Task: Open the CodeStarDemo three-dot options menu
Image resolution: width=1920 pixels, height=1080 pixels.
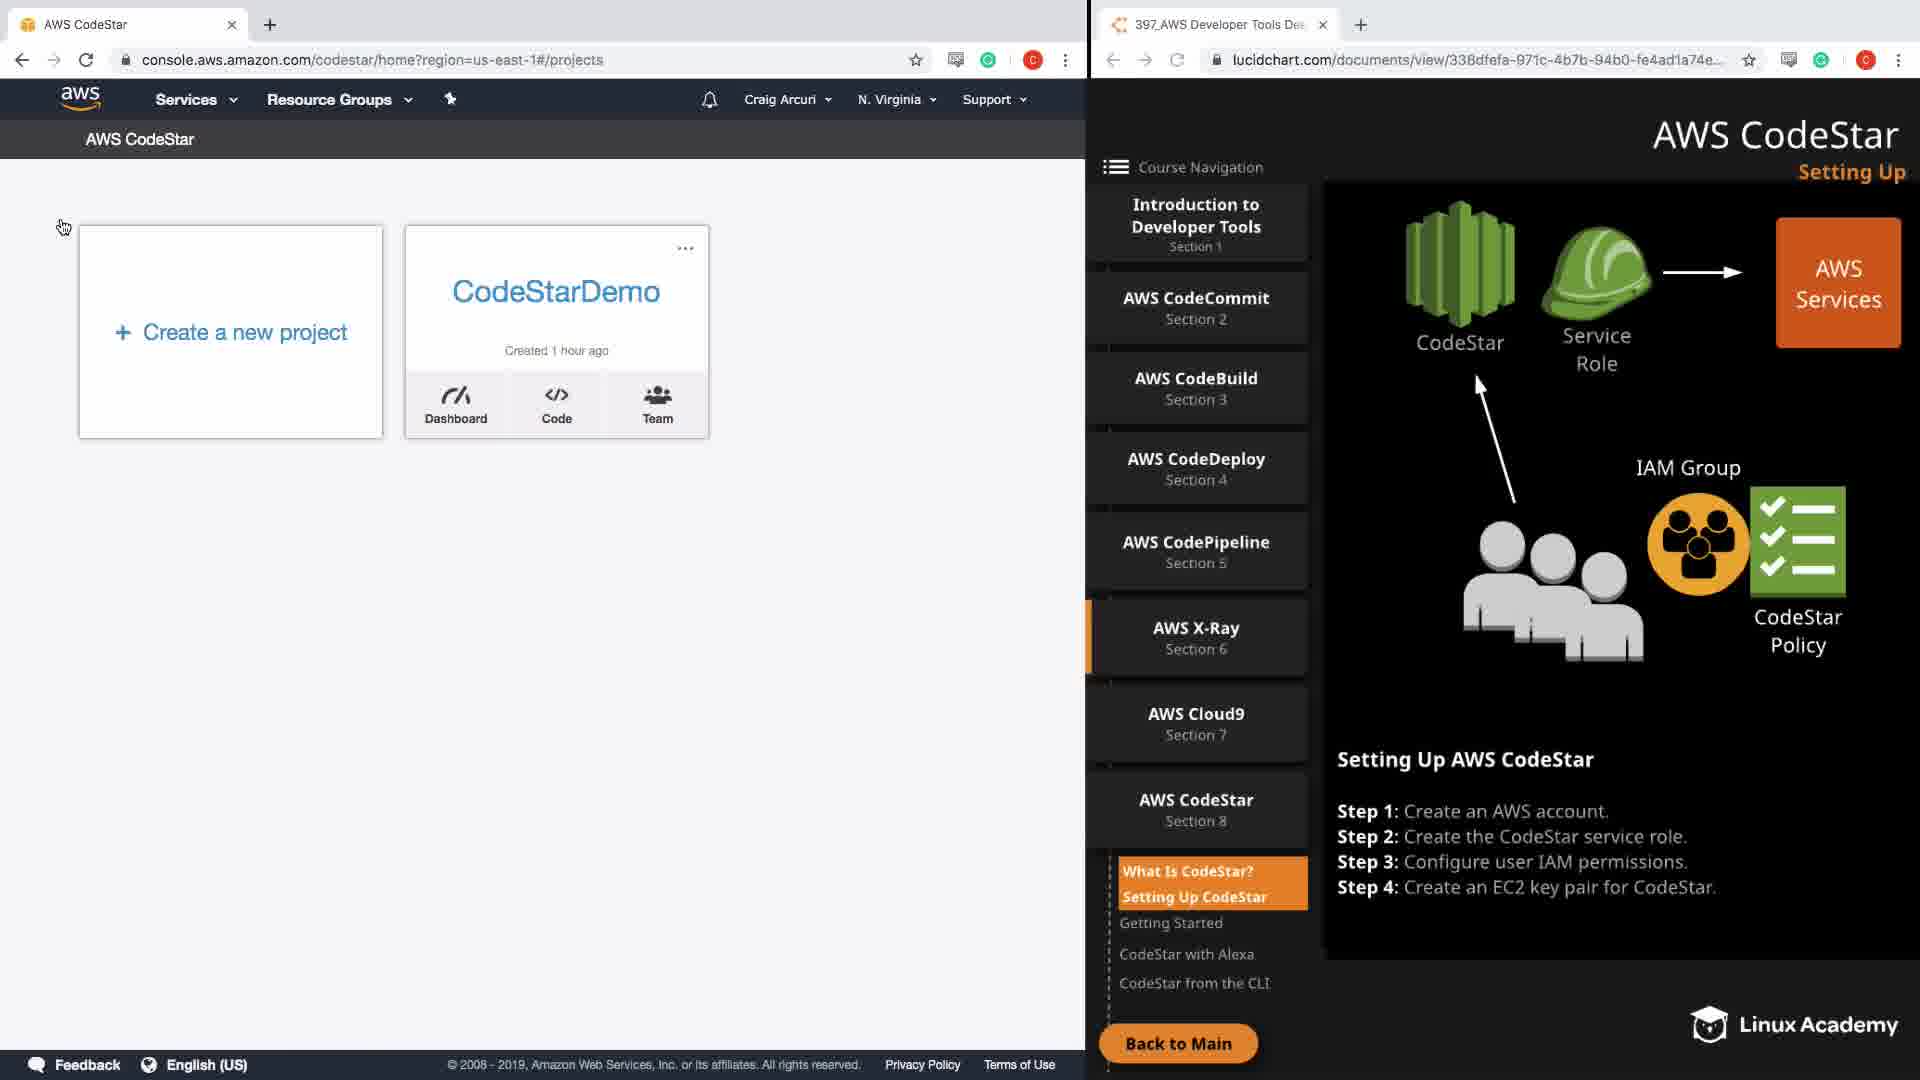Action: [x=685, y=248]
